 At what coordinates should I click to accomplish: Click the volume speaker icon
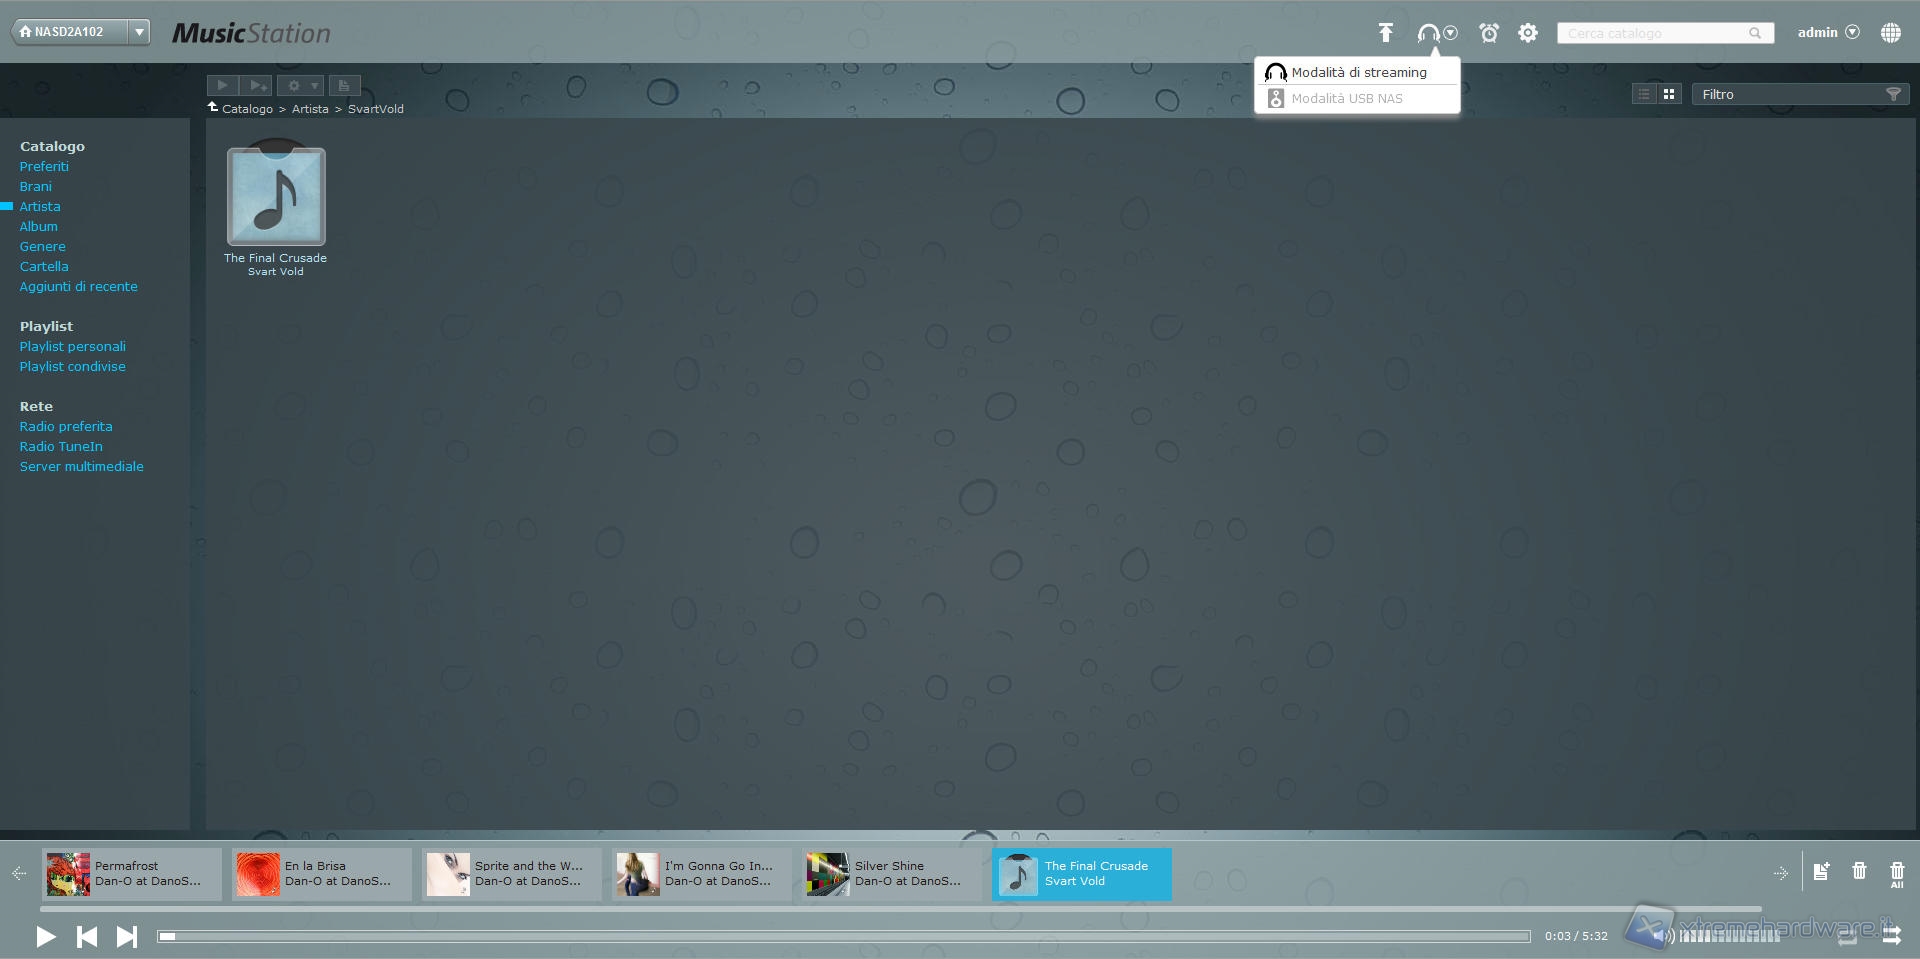1661,936
